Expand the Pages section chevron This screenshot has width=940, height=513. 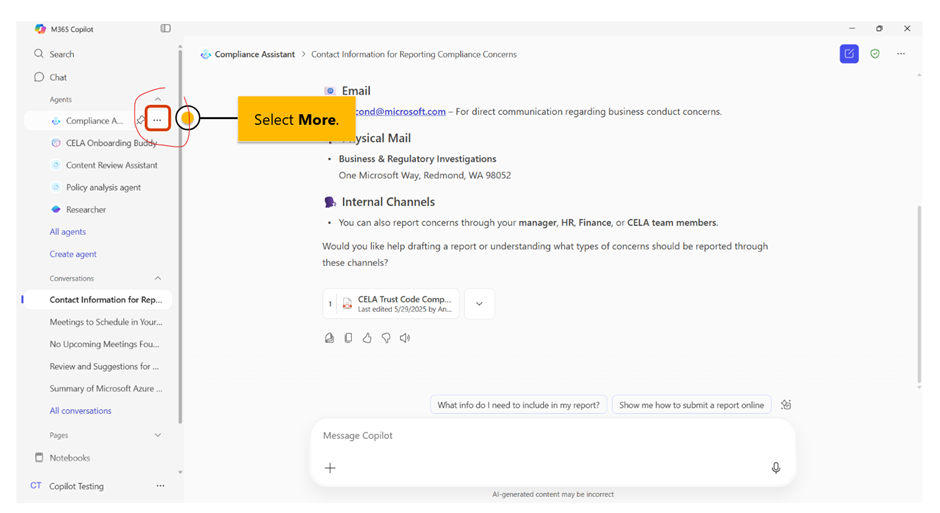158,435
